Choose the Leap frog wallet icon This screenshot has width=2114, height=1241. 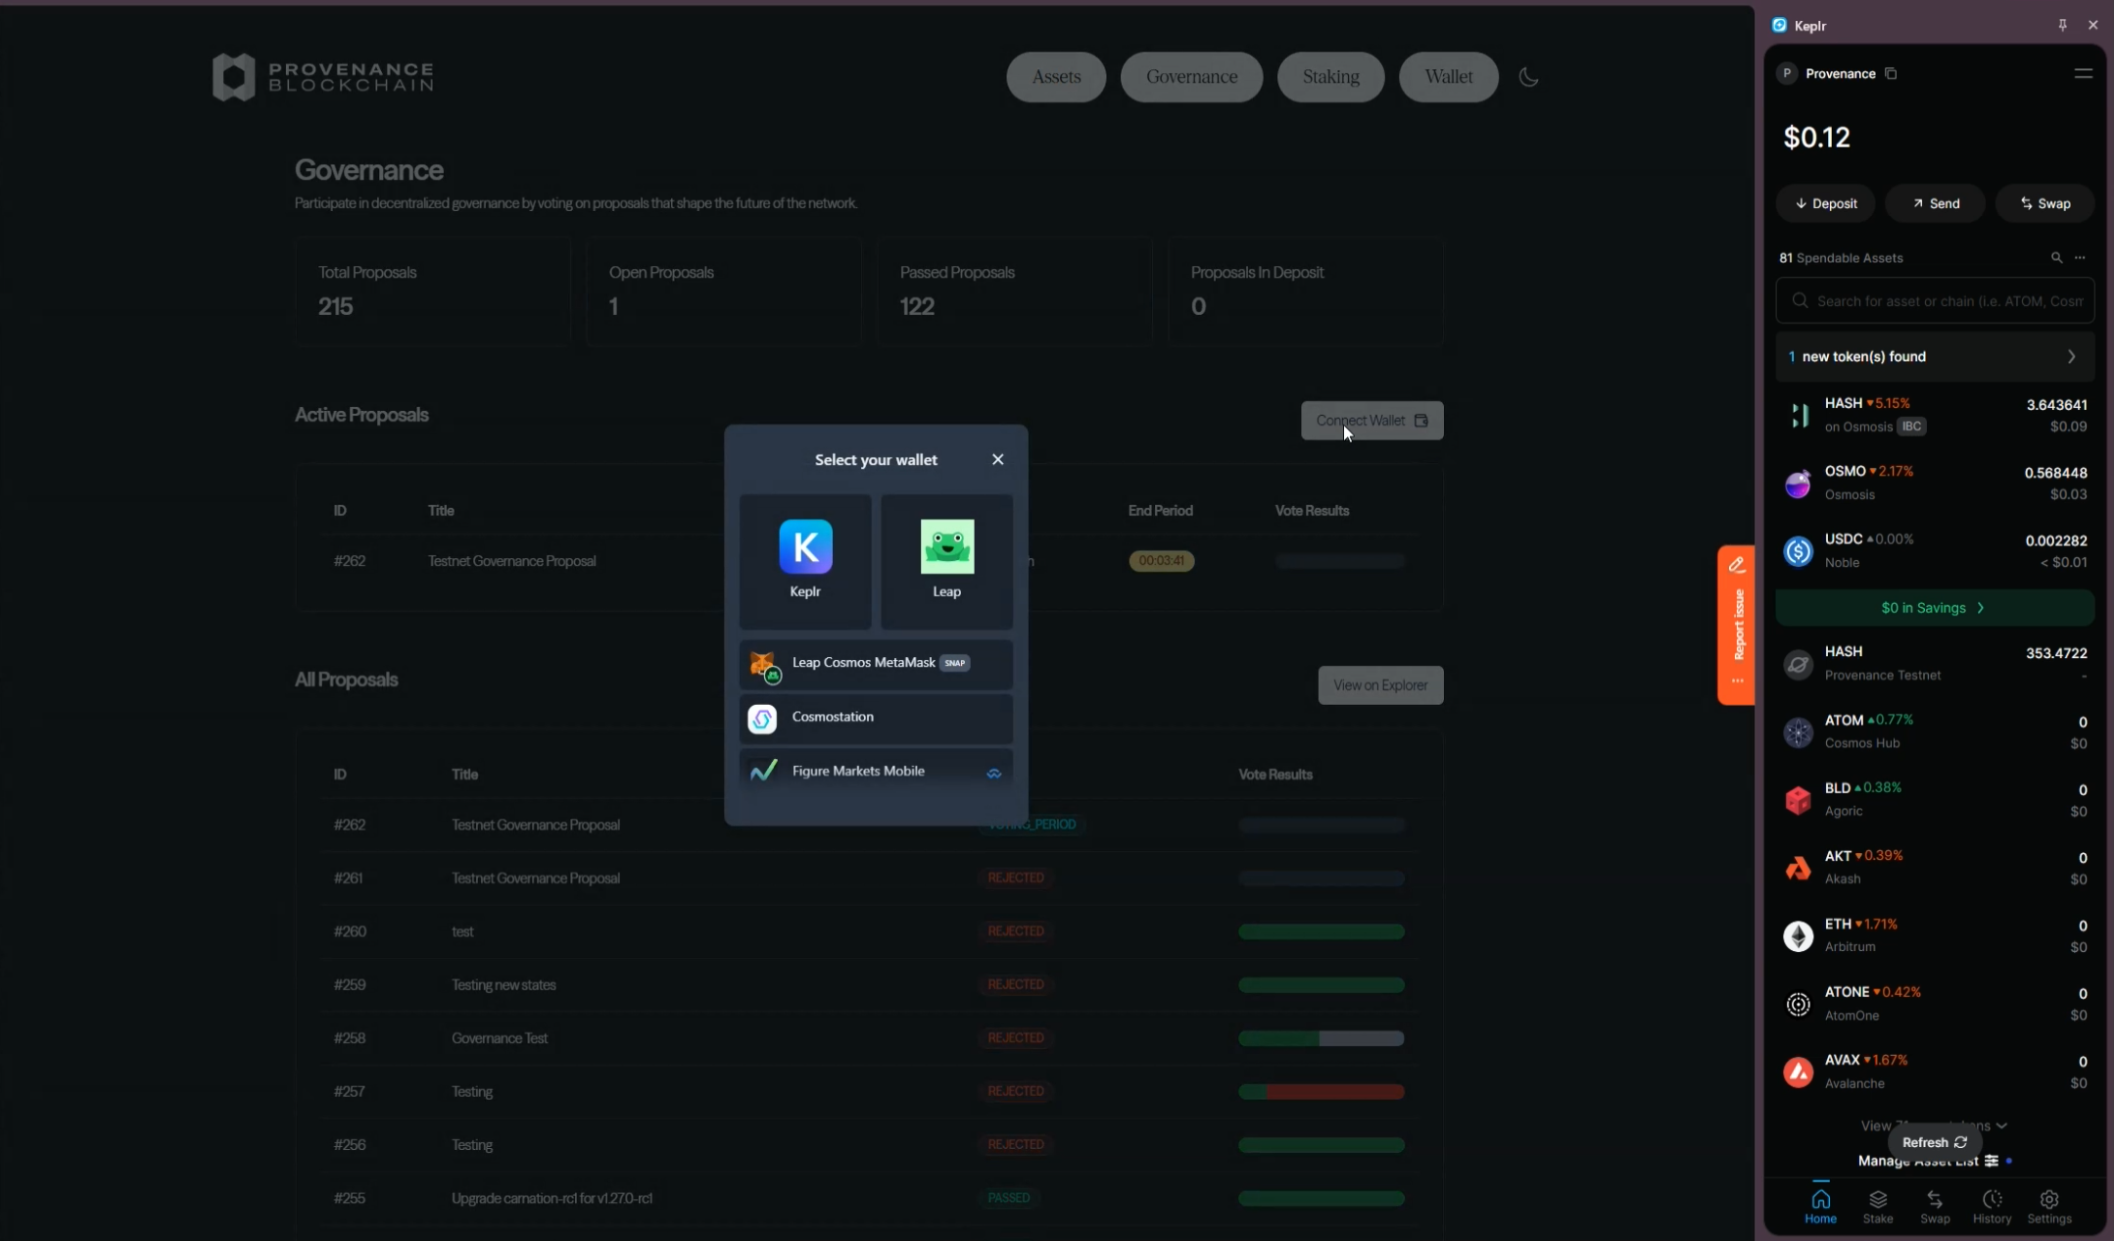(946, 547)
